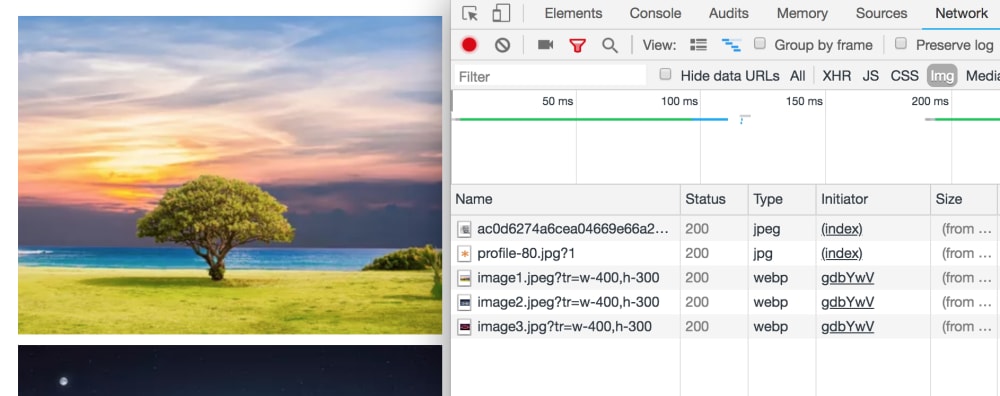Enable Preserve log checkbox
The image size is (1000, 396).
901,43
